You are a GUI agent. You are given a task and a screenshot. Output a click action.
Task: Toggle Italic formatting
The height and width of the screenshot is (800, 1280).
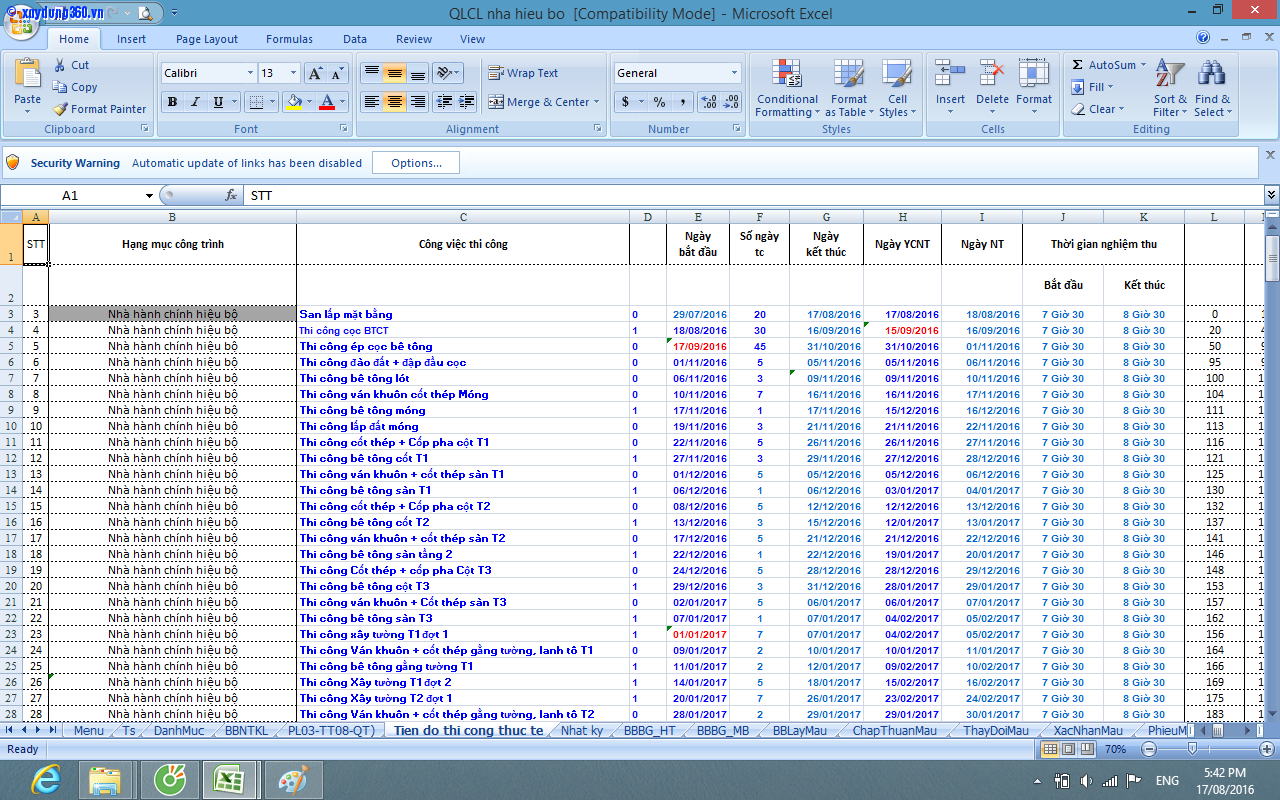tap(194, 102)
